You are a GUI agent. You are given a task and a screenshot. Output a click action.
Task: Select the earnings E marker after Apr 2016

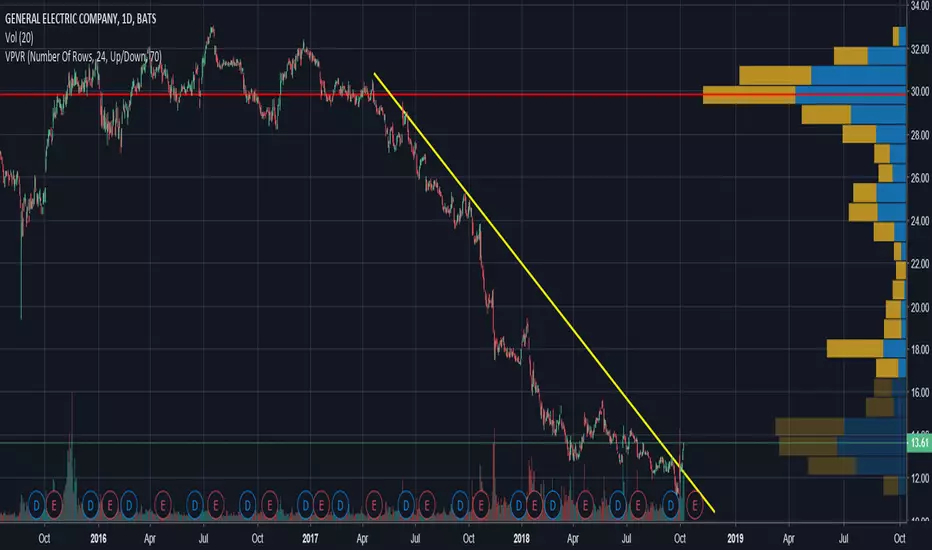coord(163,506)
